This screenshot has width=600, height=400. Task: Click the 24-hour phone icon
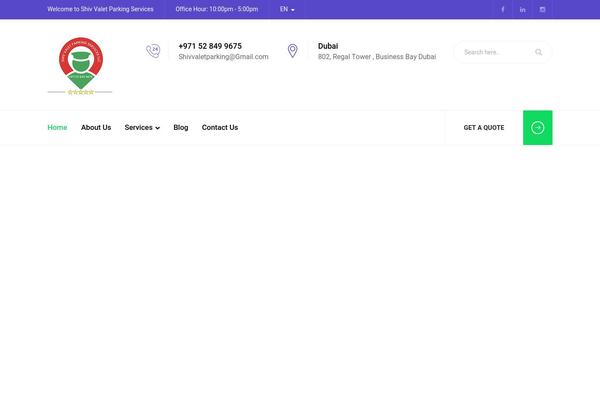pyautogui.click(x=153, y=51)
